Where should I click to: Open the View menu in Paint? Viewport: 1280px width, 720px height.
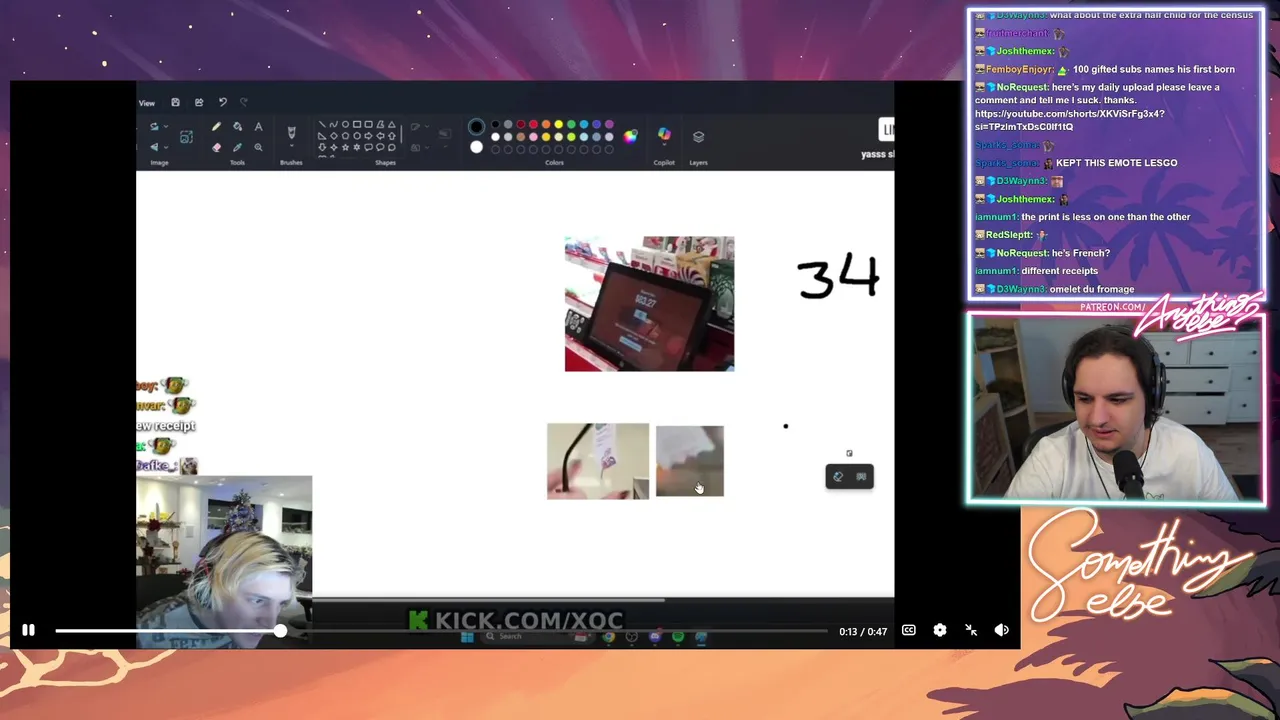(x=146, y=103)
